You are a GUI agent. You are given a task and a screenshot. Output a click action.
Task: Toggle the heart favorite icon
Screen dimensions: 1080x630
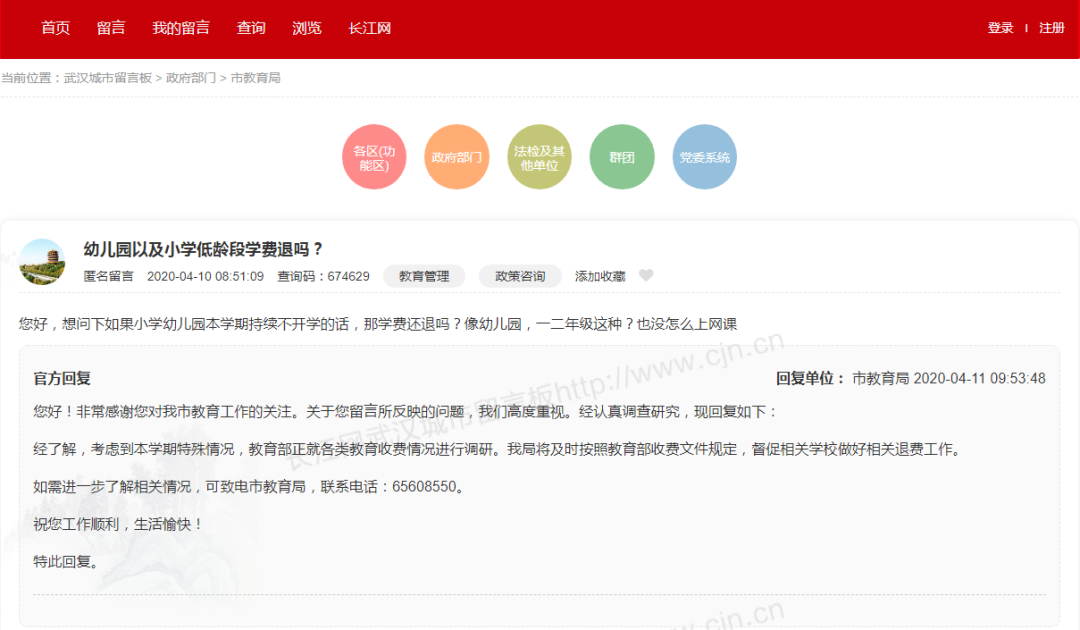pyautogui.click(x=646, y=275)
